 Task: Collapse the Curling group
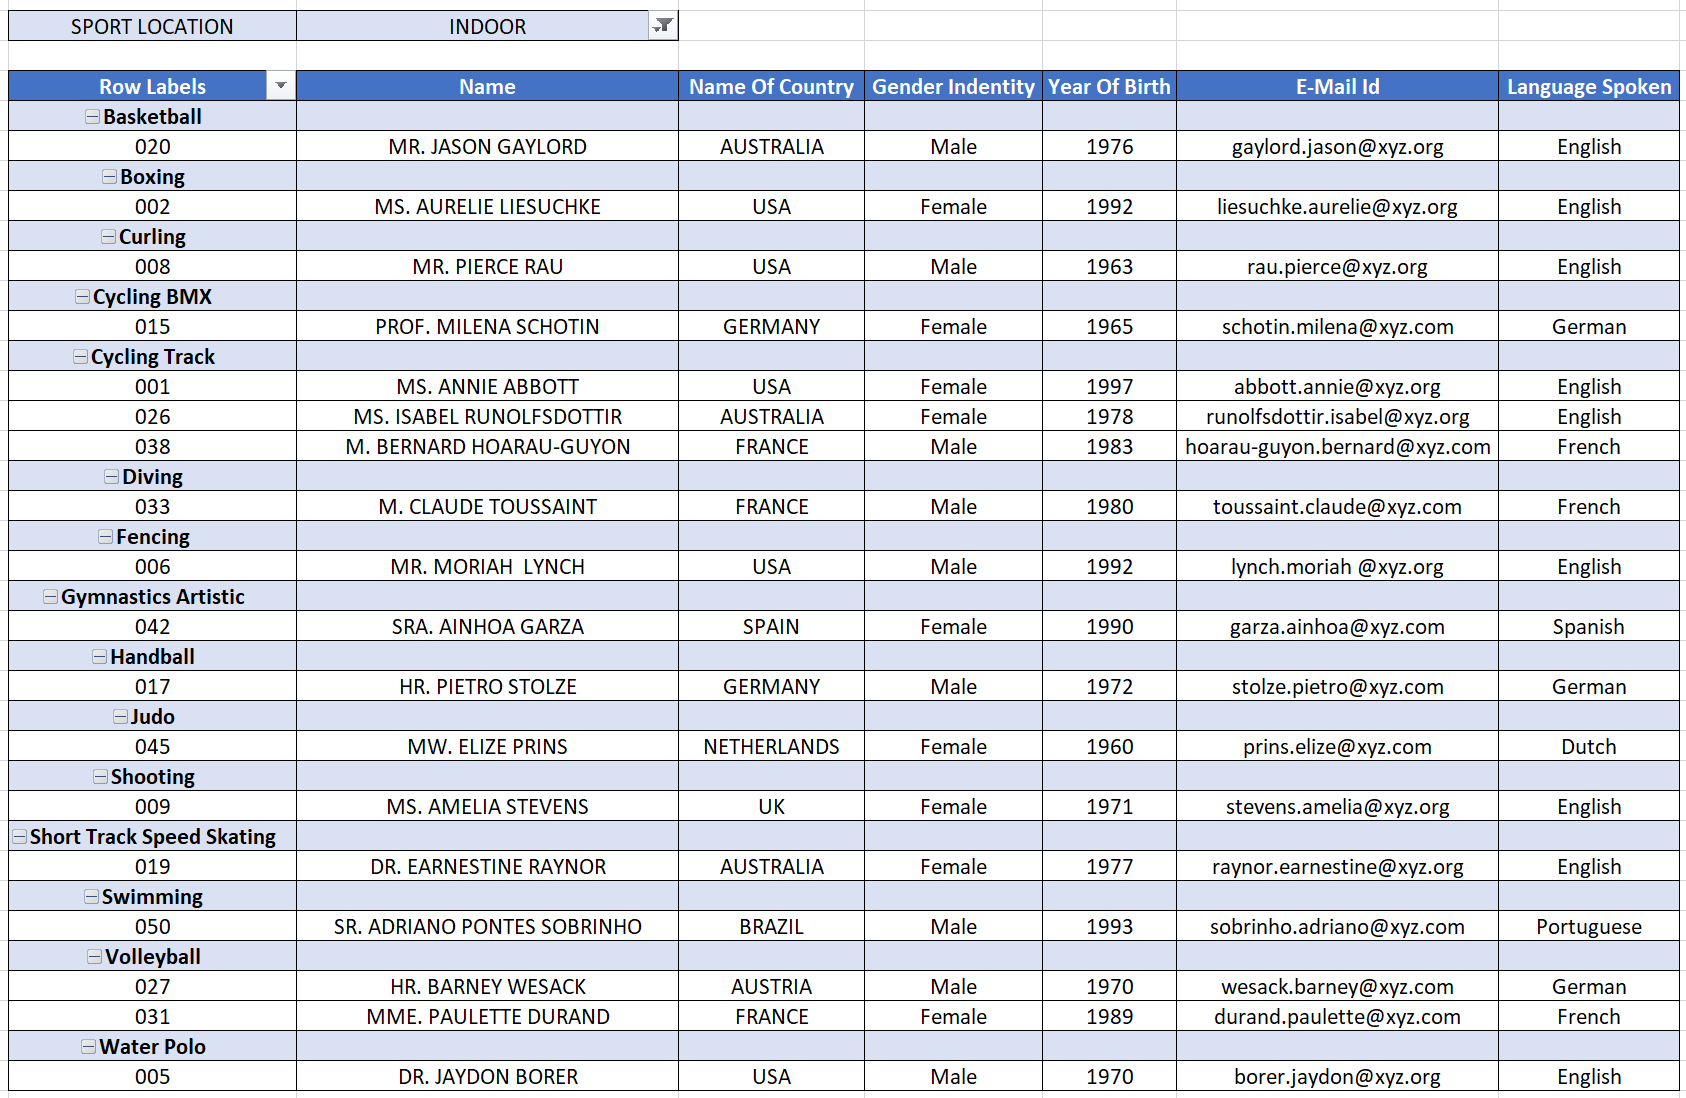[108, 237]
